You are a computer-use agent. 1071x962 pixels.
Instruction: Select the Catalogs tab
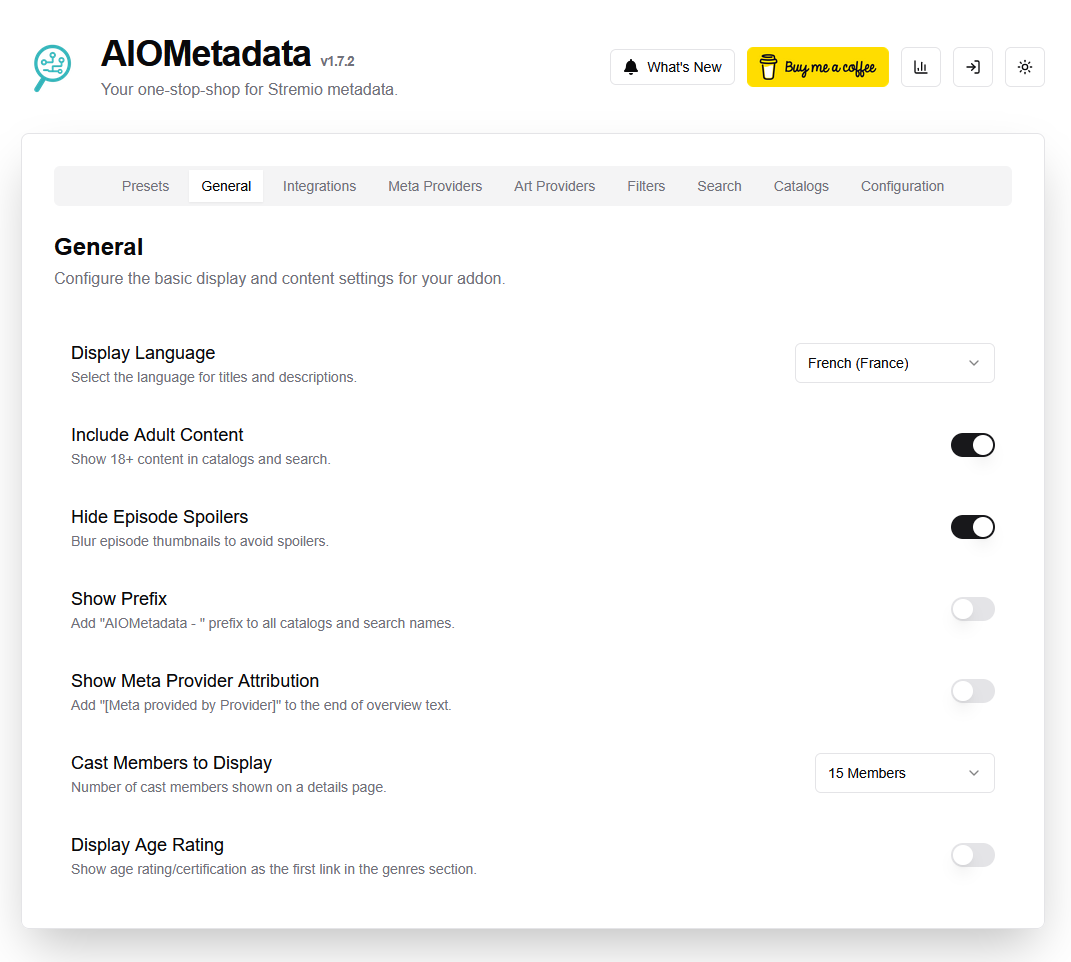(800, 186)
